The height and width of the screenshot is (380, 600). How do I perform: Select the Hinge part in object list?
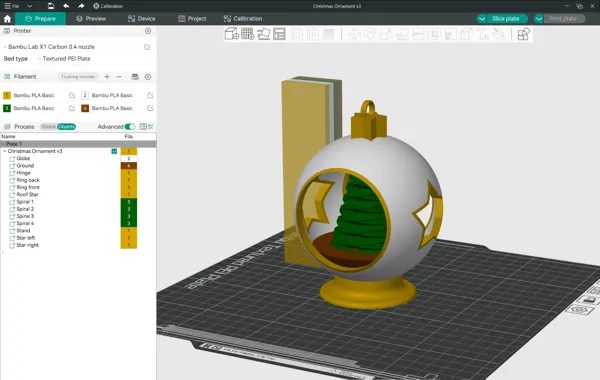tap(23, 173)
